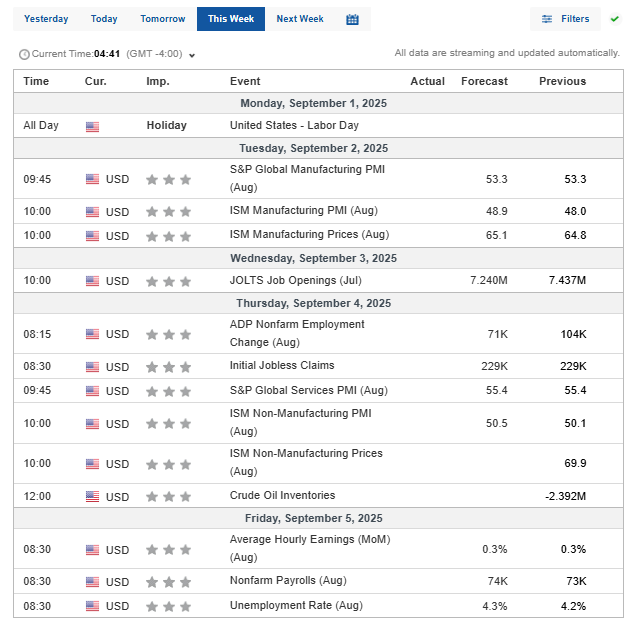Click the stars for ISM Manufacturing PMI

pyautogui.click(x=168, y=212)
